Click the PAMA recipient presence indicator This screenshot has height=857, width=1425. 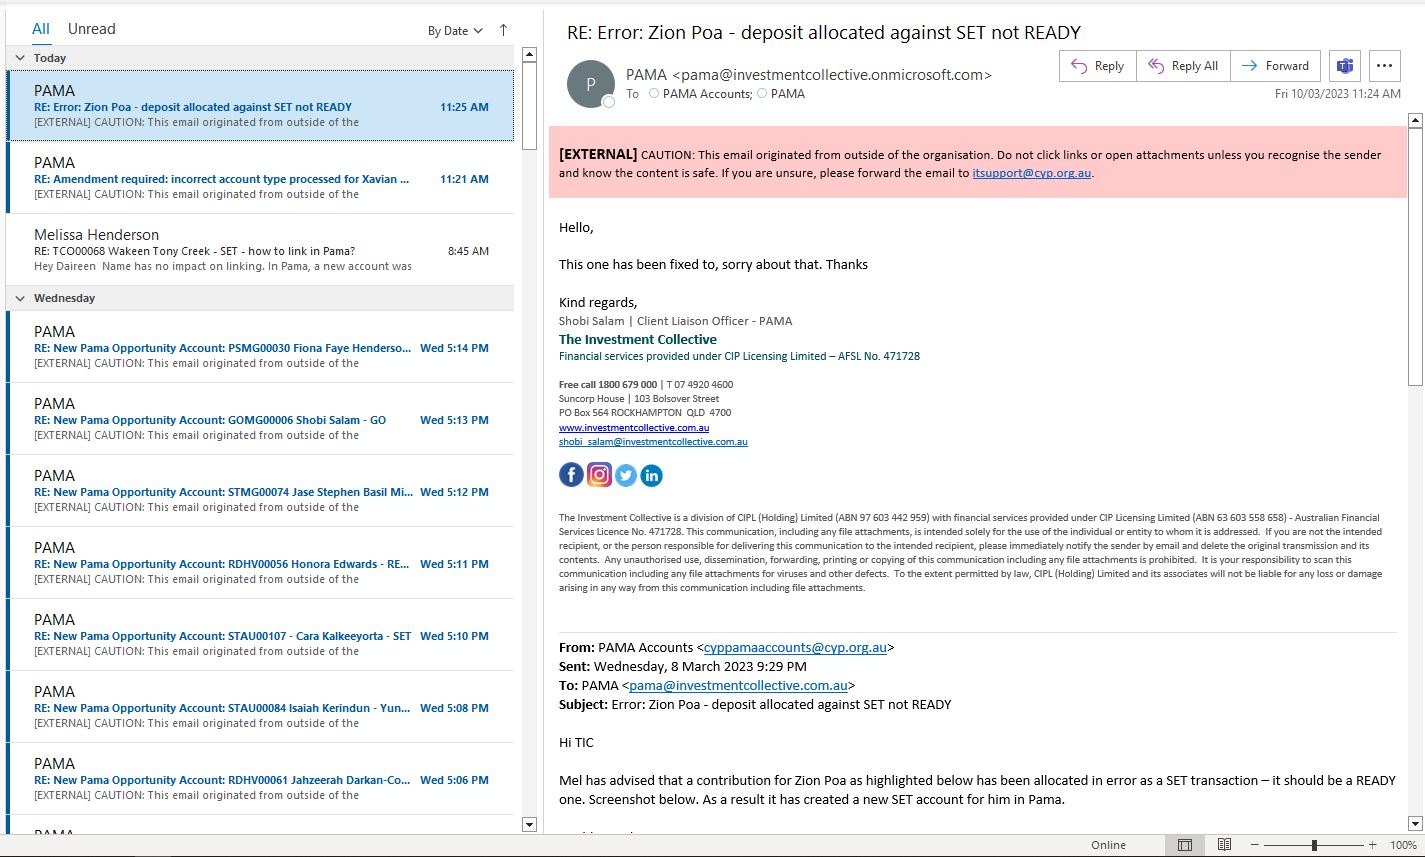[x=762, y=94]
